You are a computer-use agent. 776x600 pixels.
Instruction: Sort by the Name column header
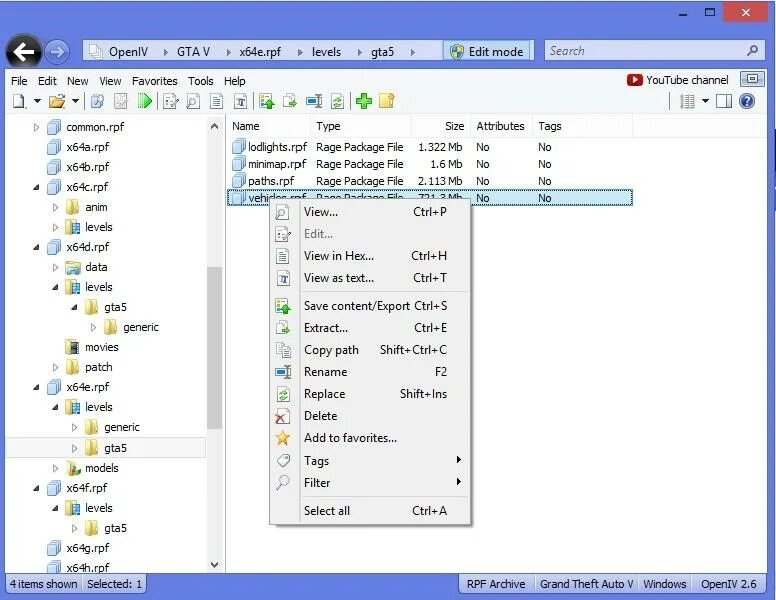pyautogui.click(x=269, y=126)
